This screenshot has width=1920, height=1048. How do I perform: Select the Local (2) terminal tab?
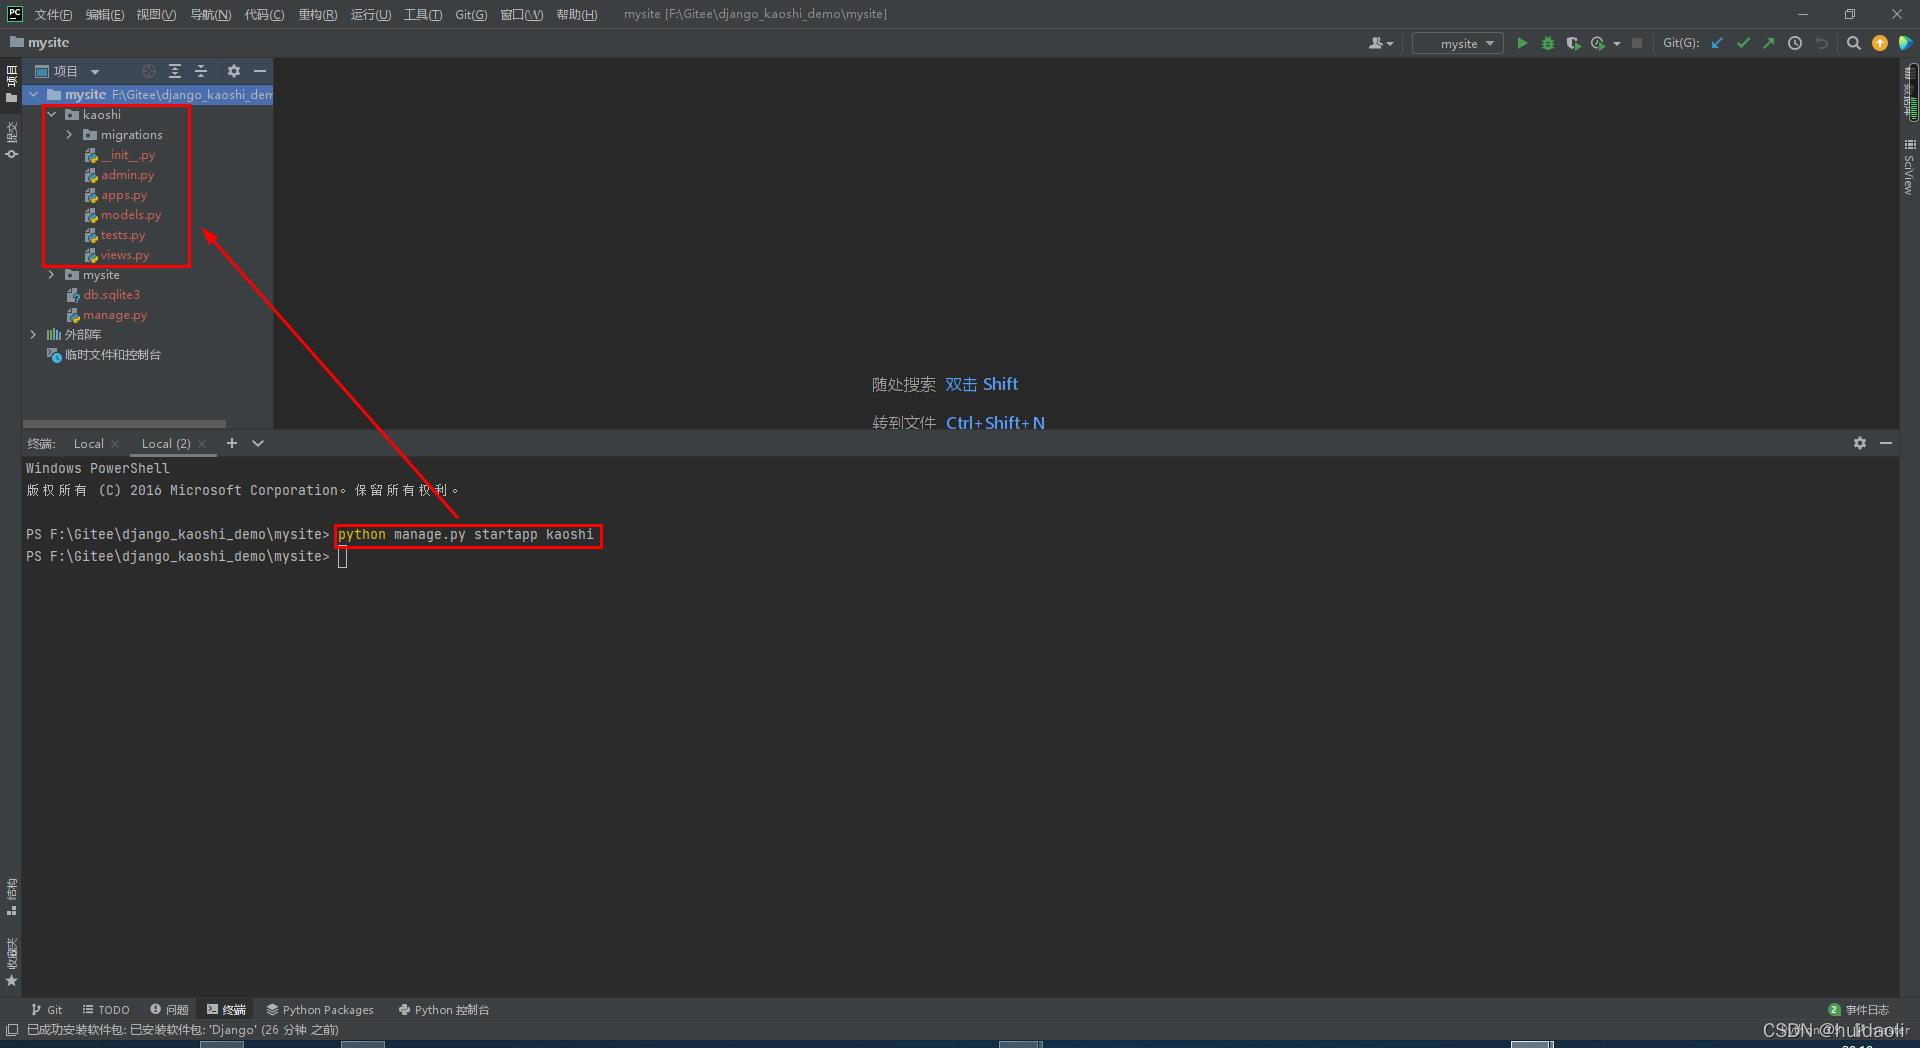[x=166, y=443]
